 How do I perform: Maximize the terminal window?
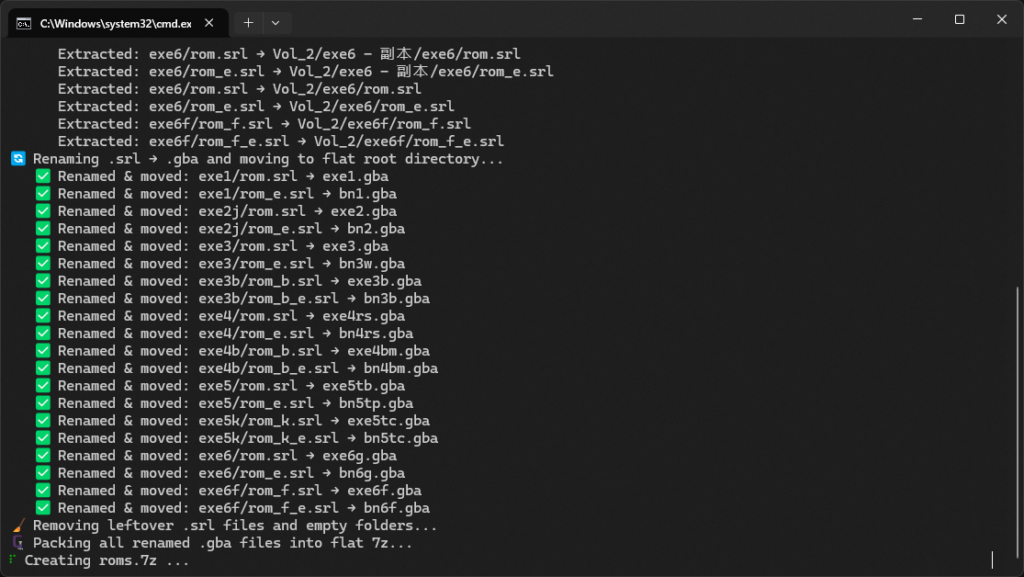pos(959,19)
